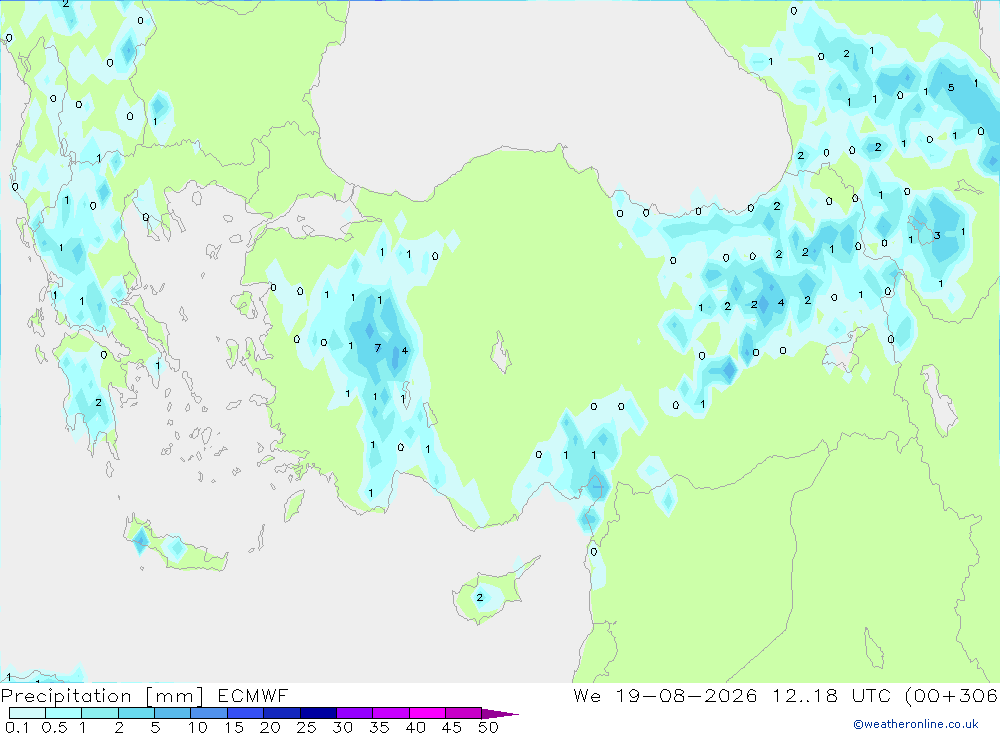Viewport: 1000px width, 733px height.
Task: Click the legend tick label "15"
Action: click(234, 727)
